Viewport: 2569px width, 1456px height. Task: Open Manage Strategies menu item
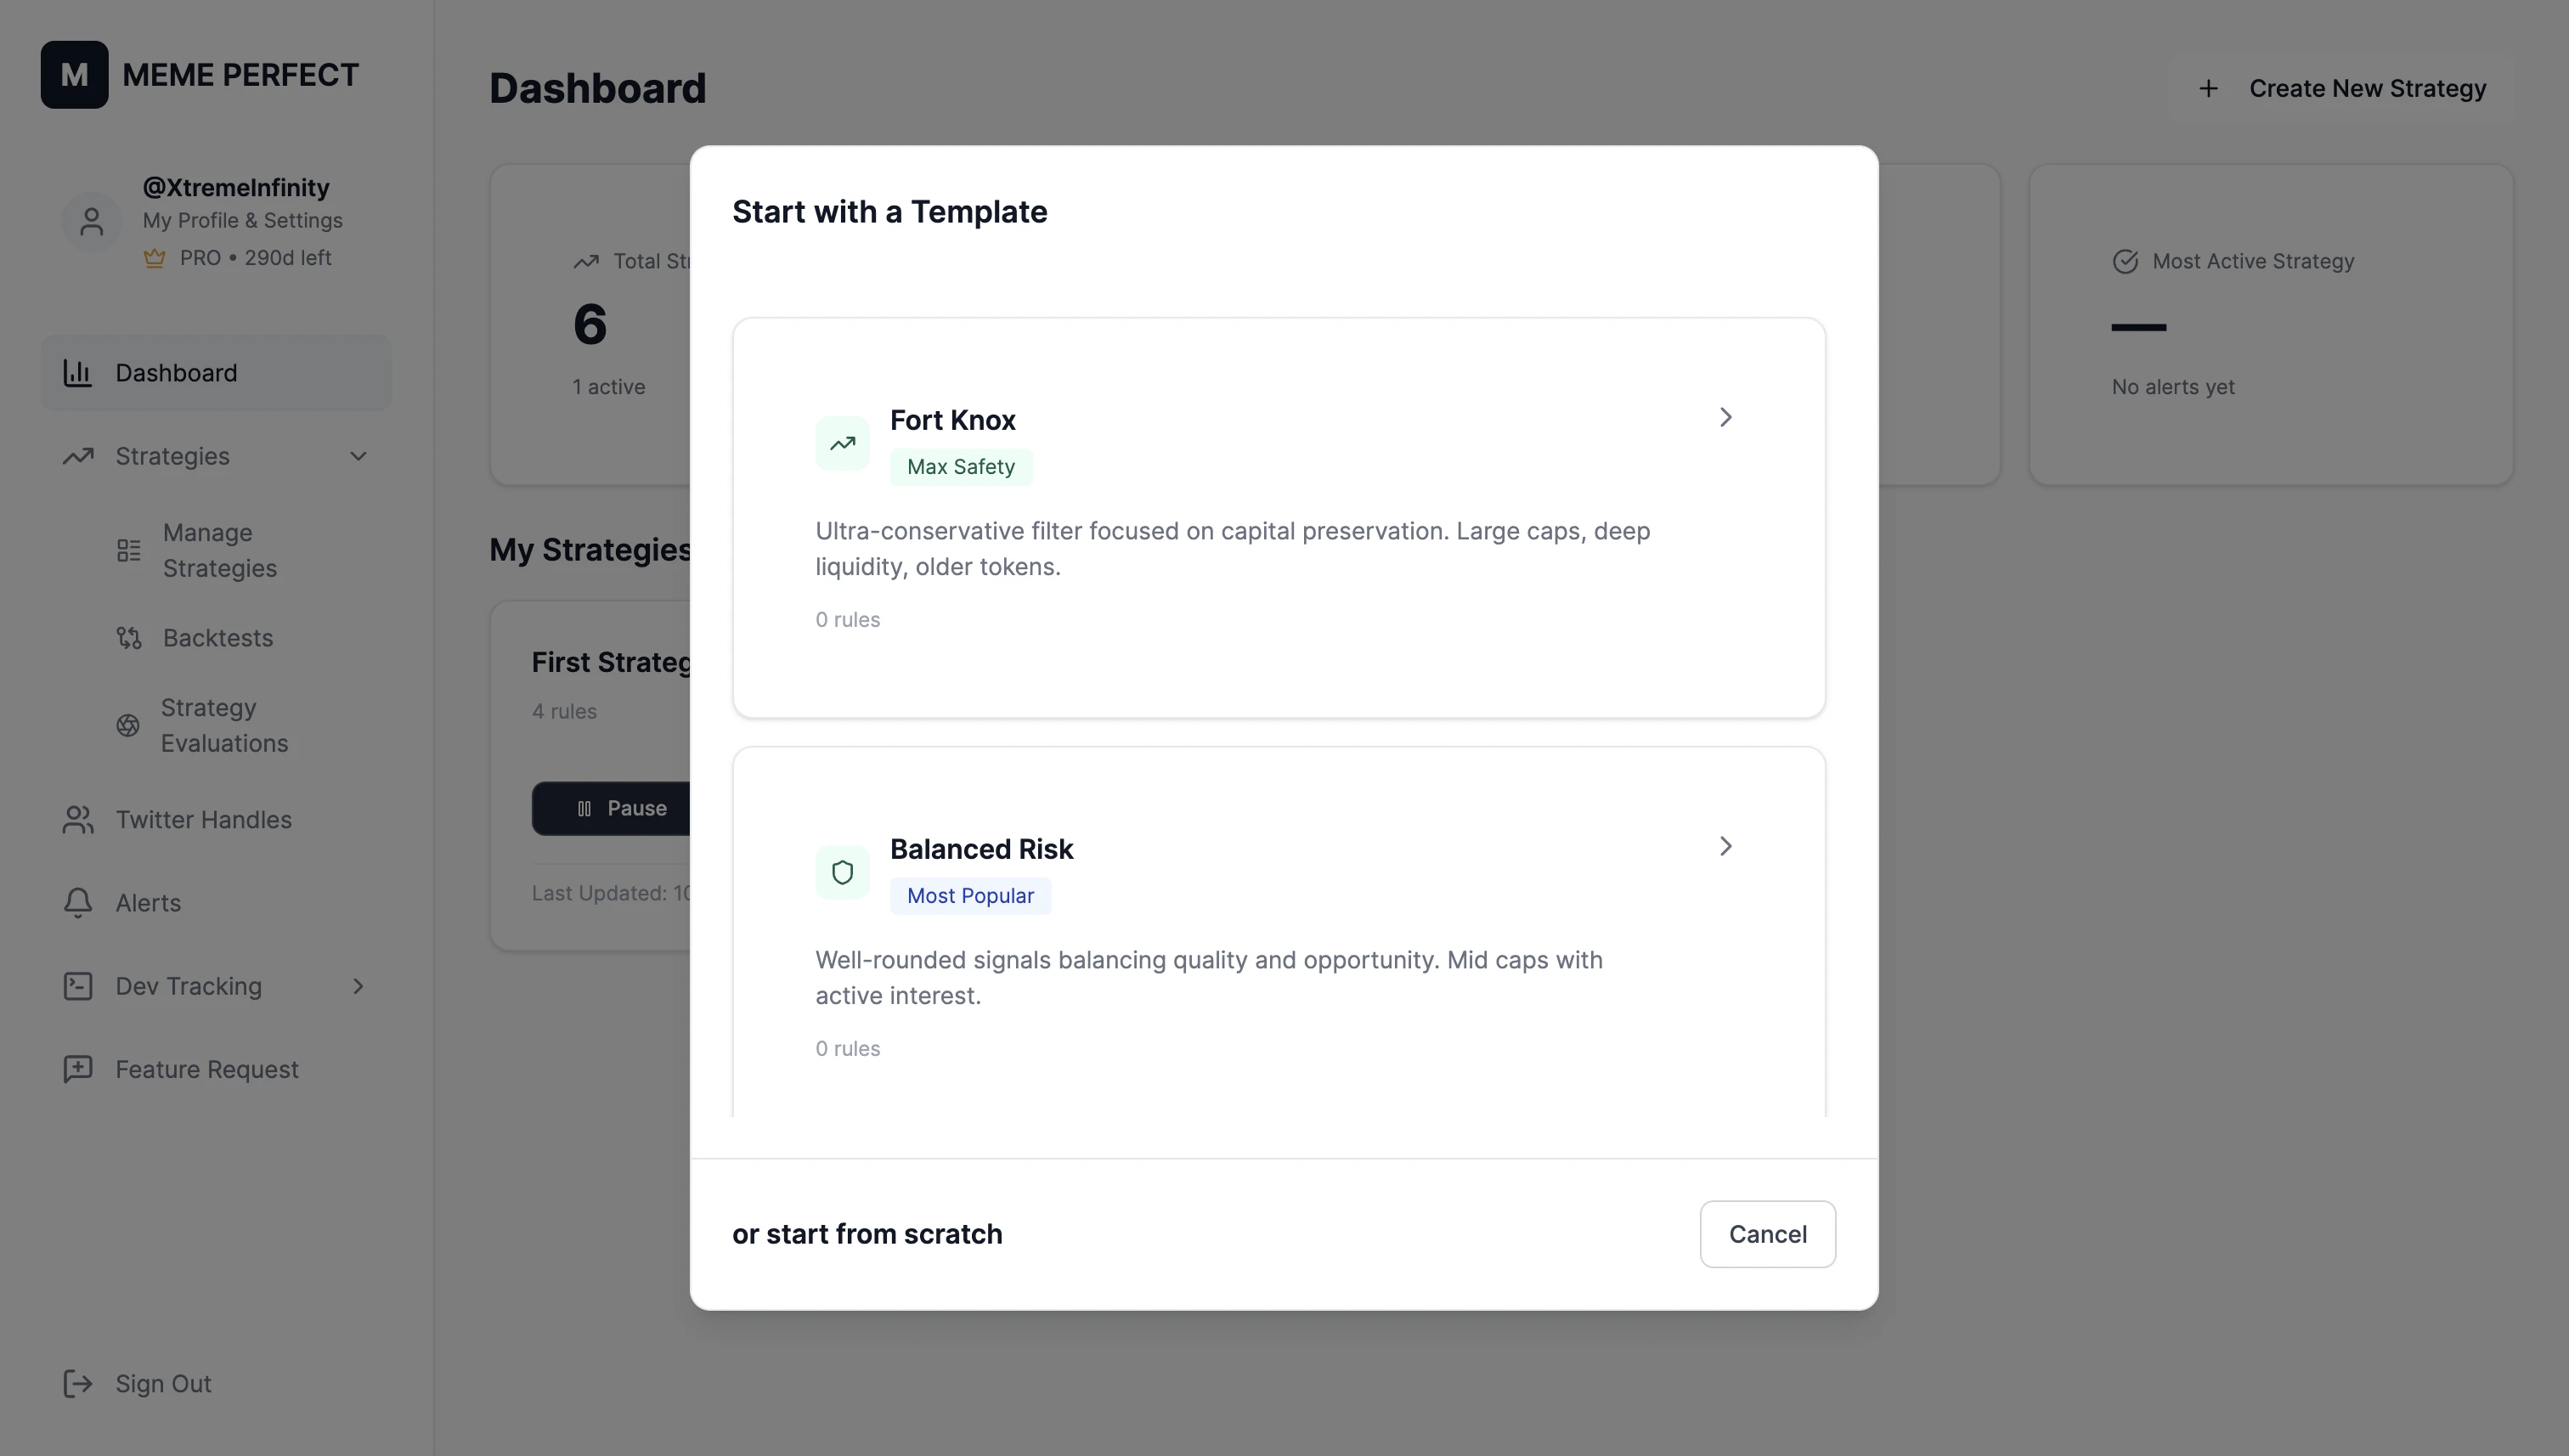click(x=220, y=550)
